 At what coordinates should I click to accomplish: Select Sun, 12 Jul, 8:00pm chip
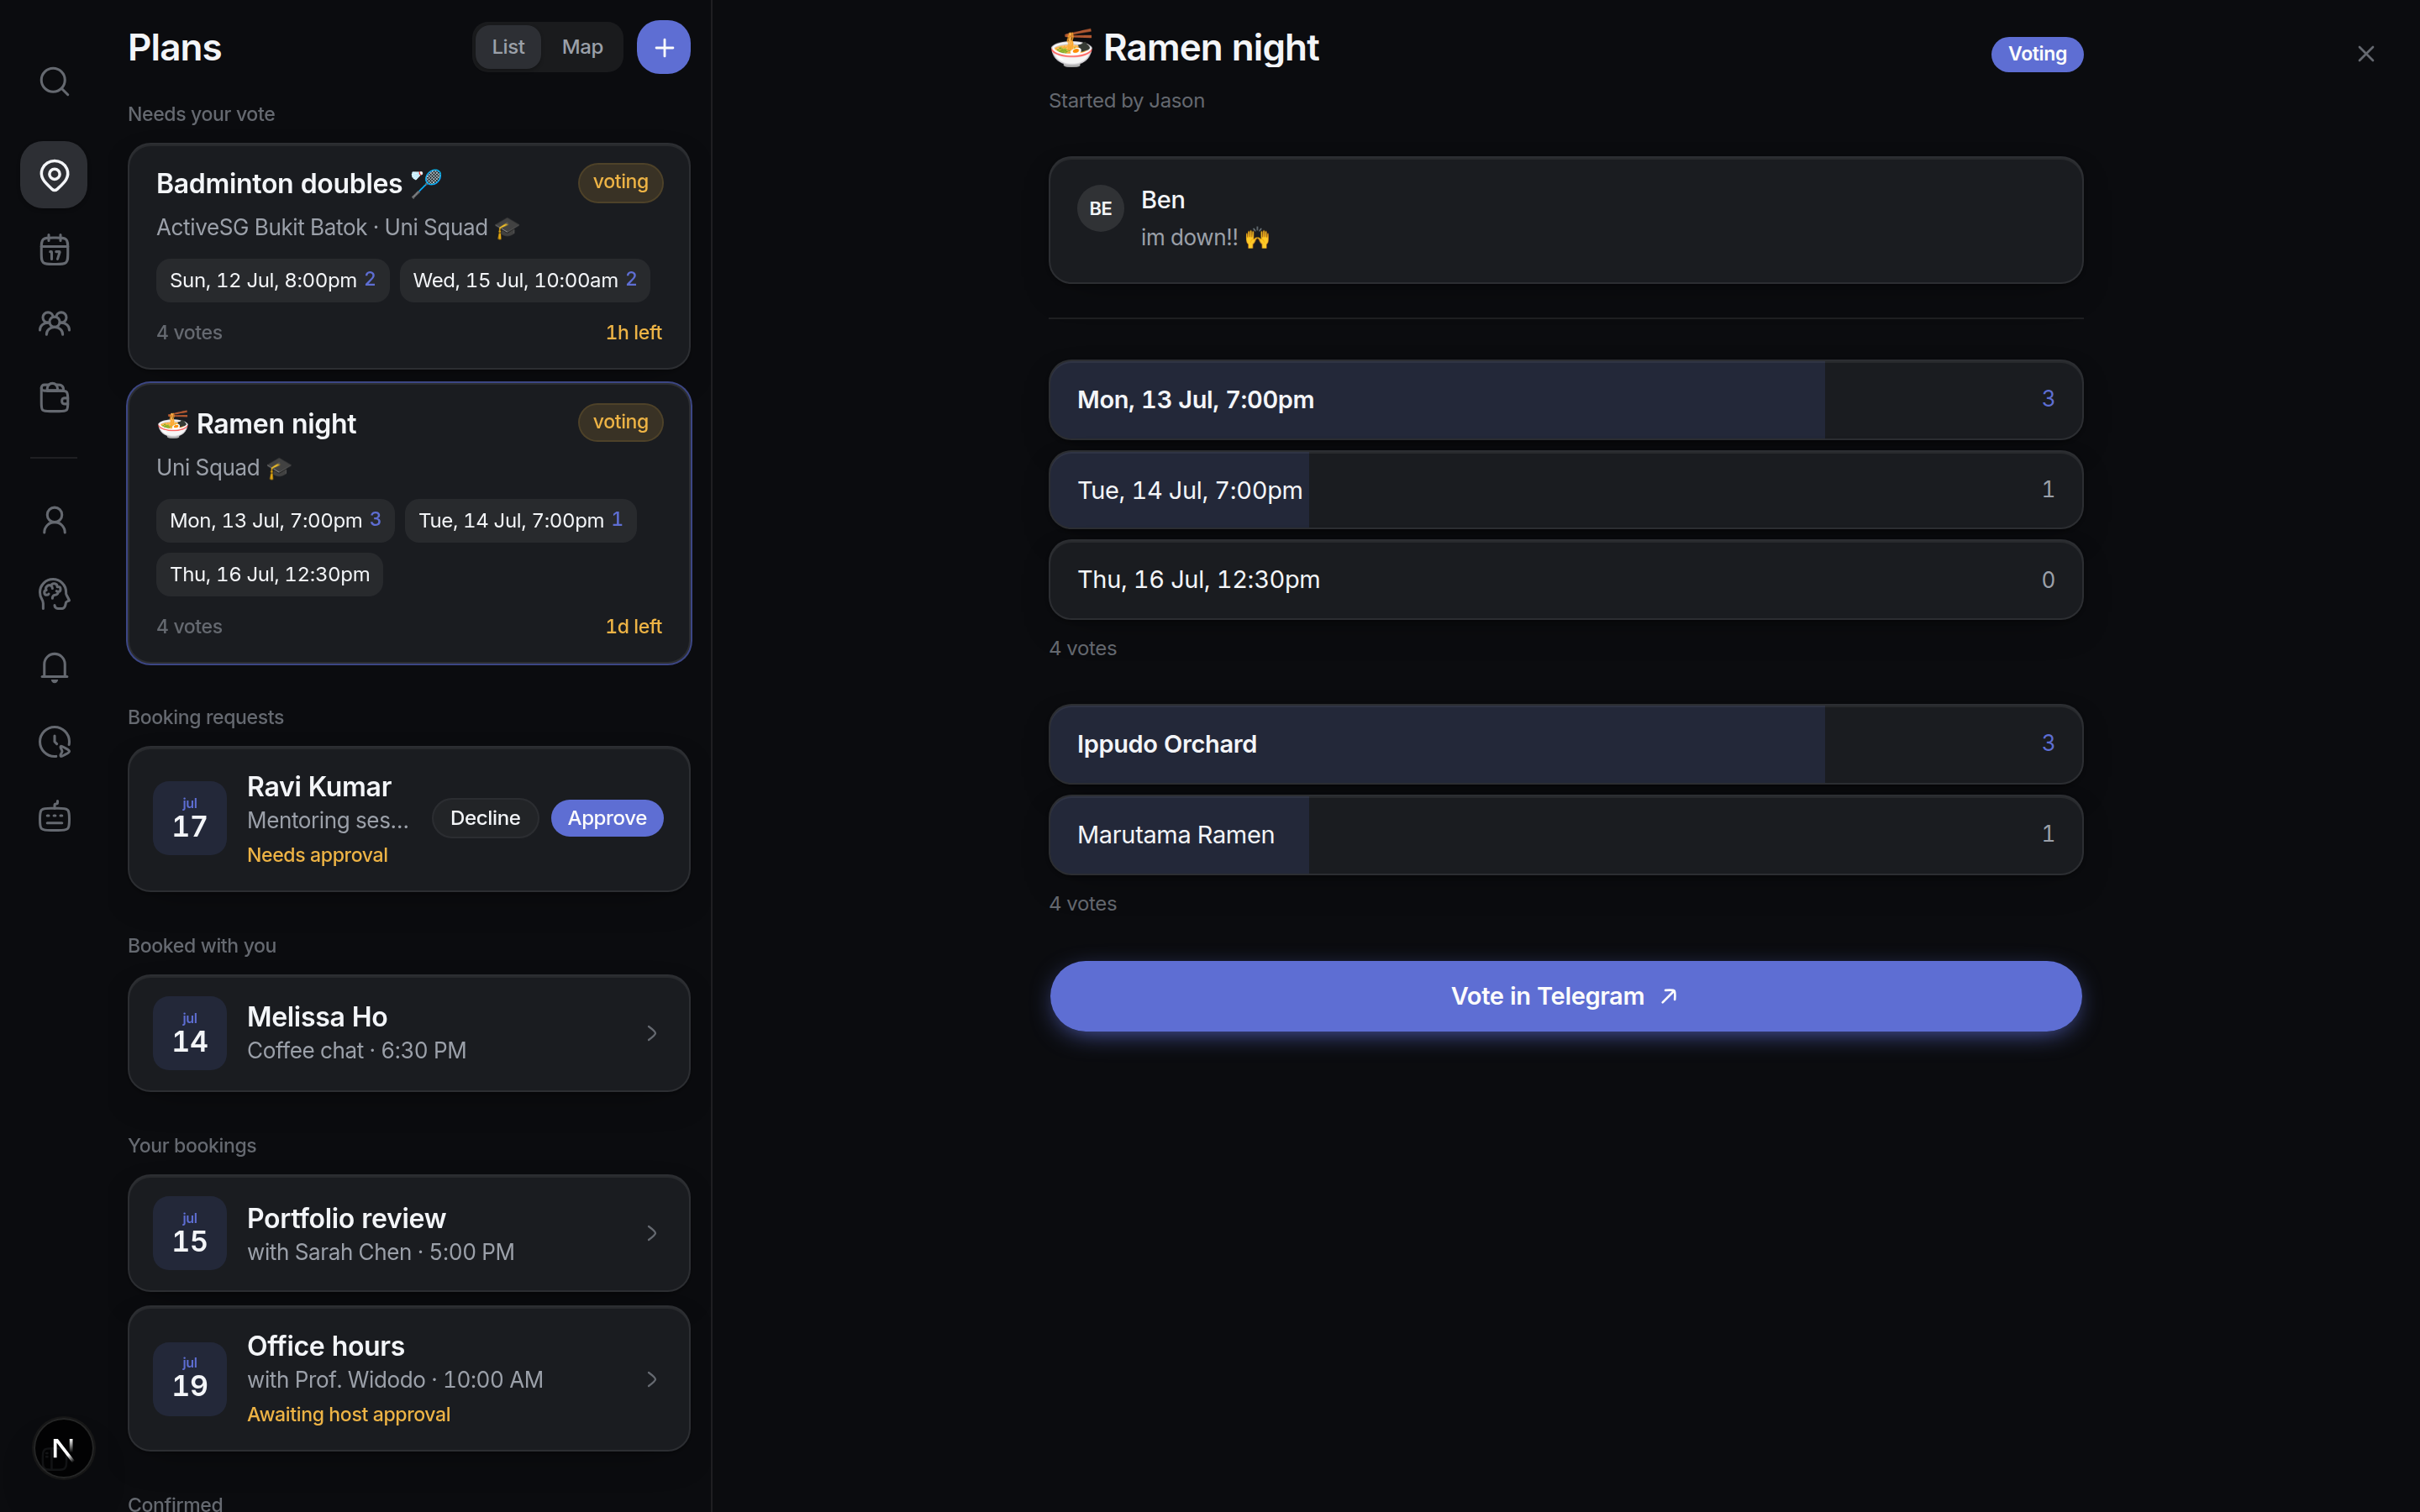272,280
